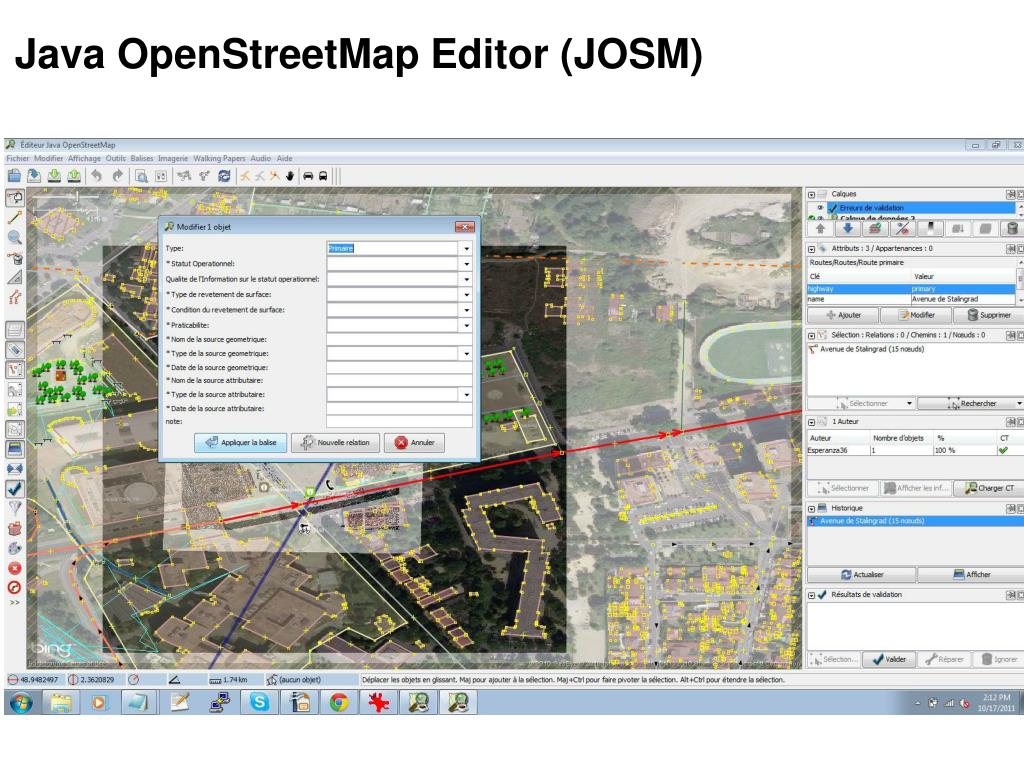Select the delete mode tool
The image size is (1024, 768).
[14, 258]
